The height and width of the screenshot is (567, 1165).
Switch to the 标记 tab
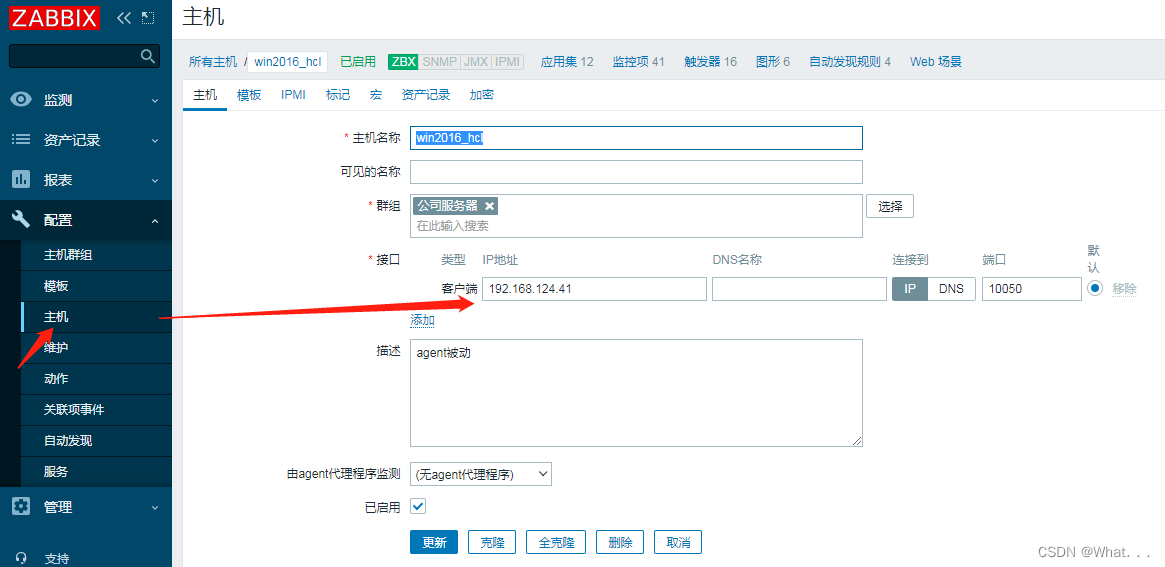(337, 95)
